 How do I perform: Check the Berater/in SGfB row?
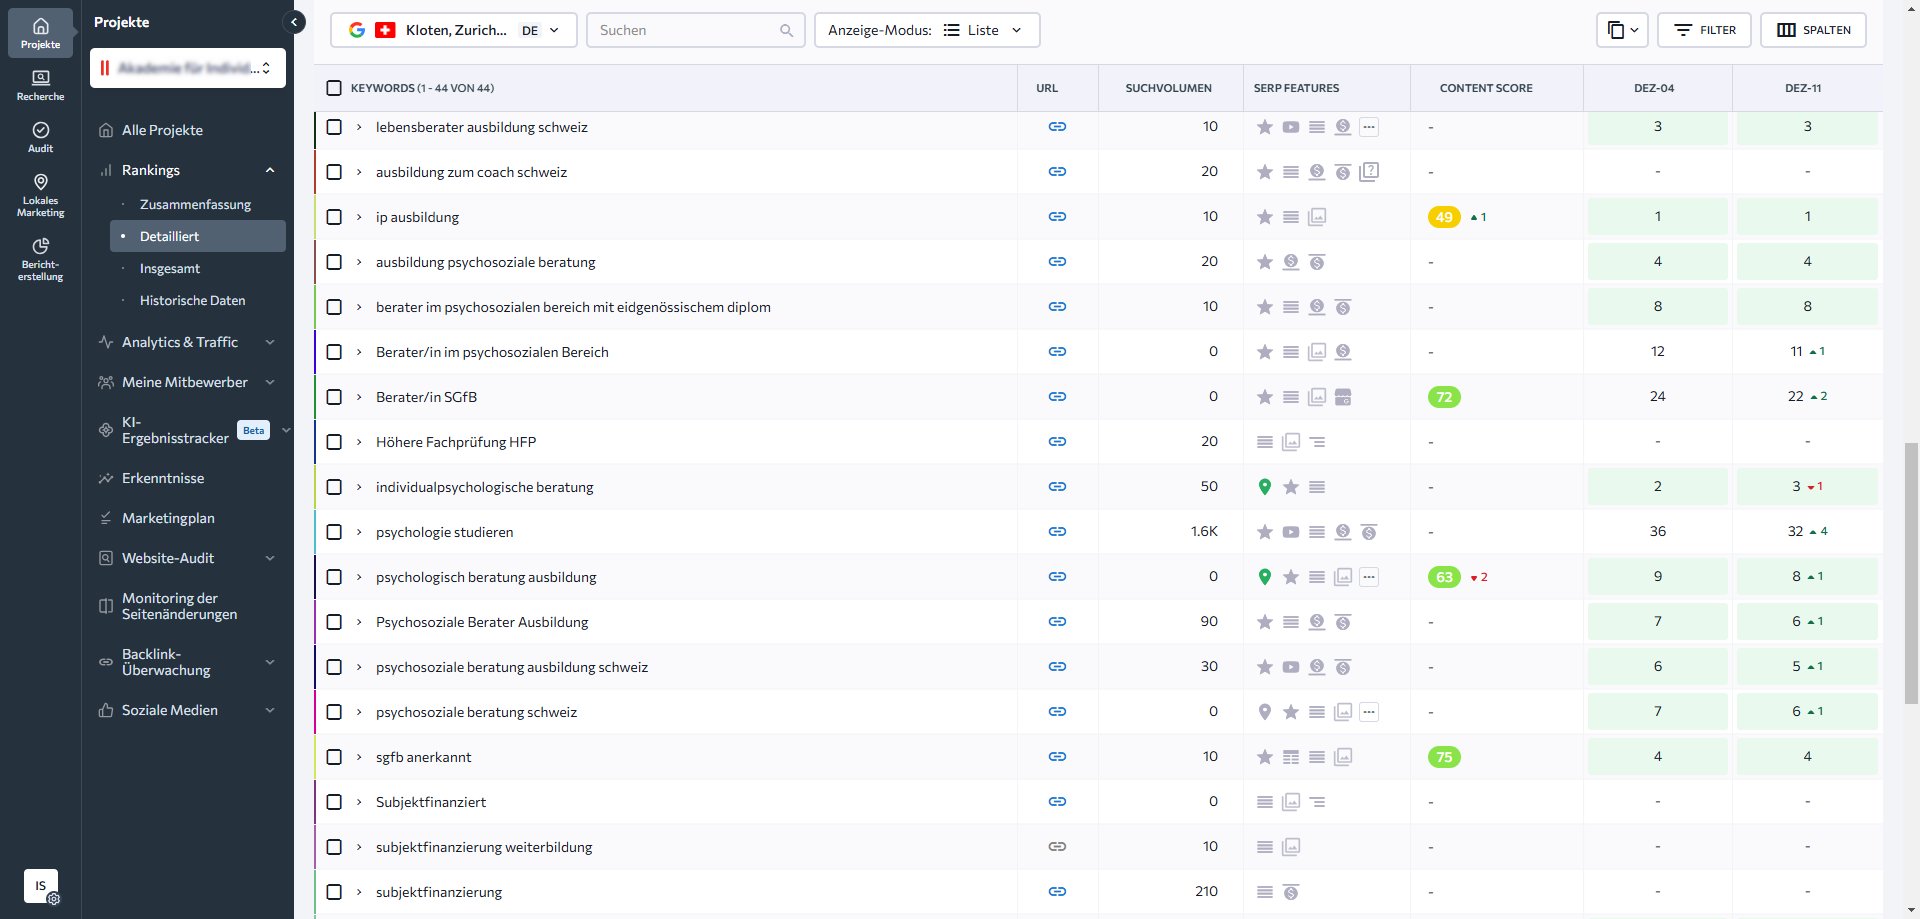(x=334, y=397)
